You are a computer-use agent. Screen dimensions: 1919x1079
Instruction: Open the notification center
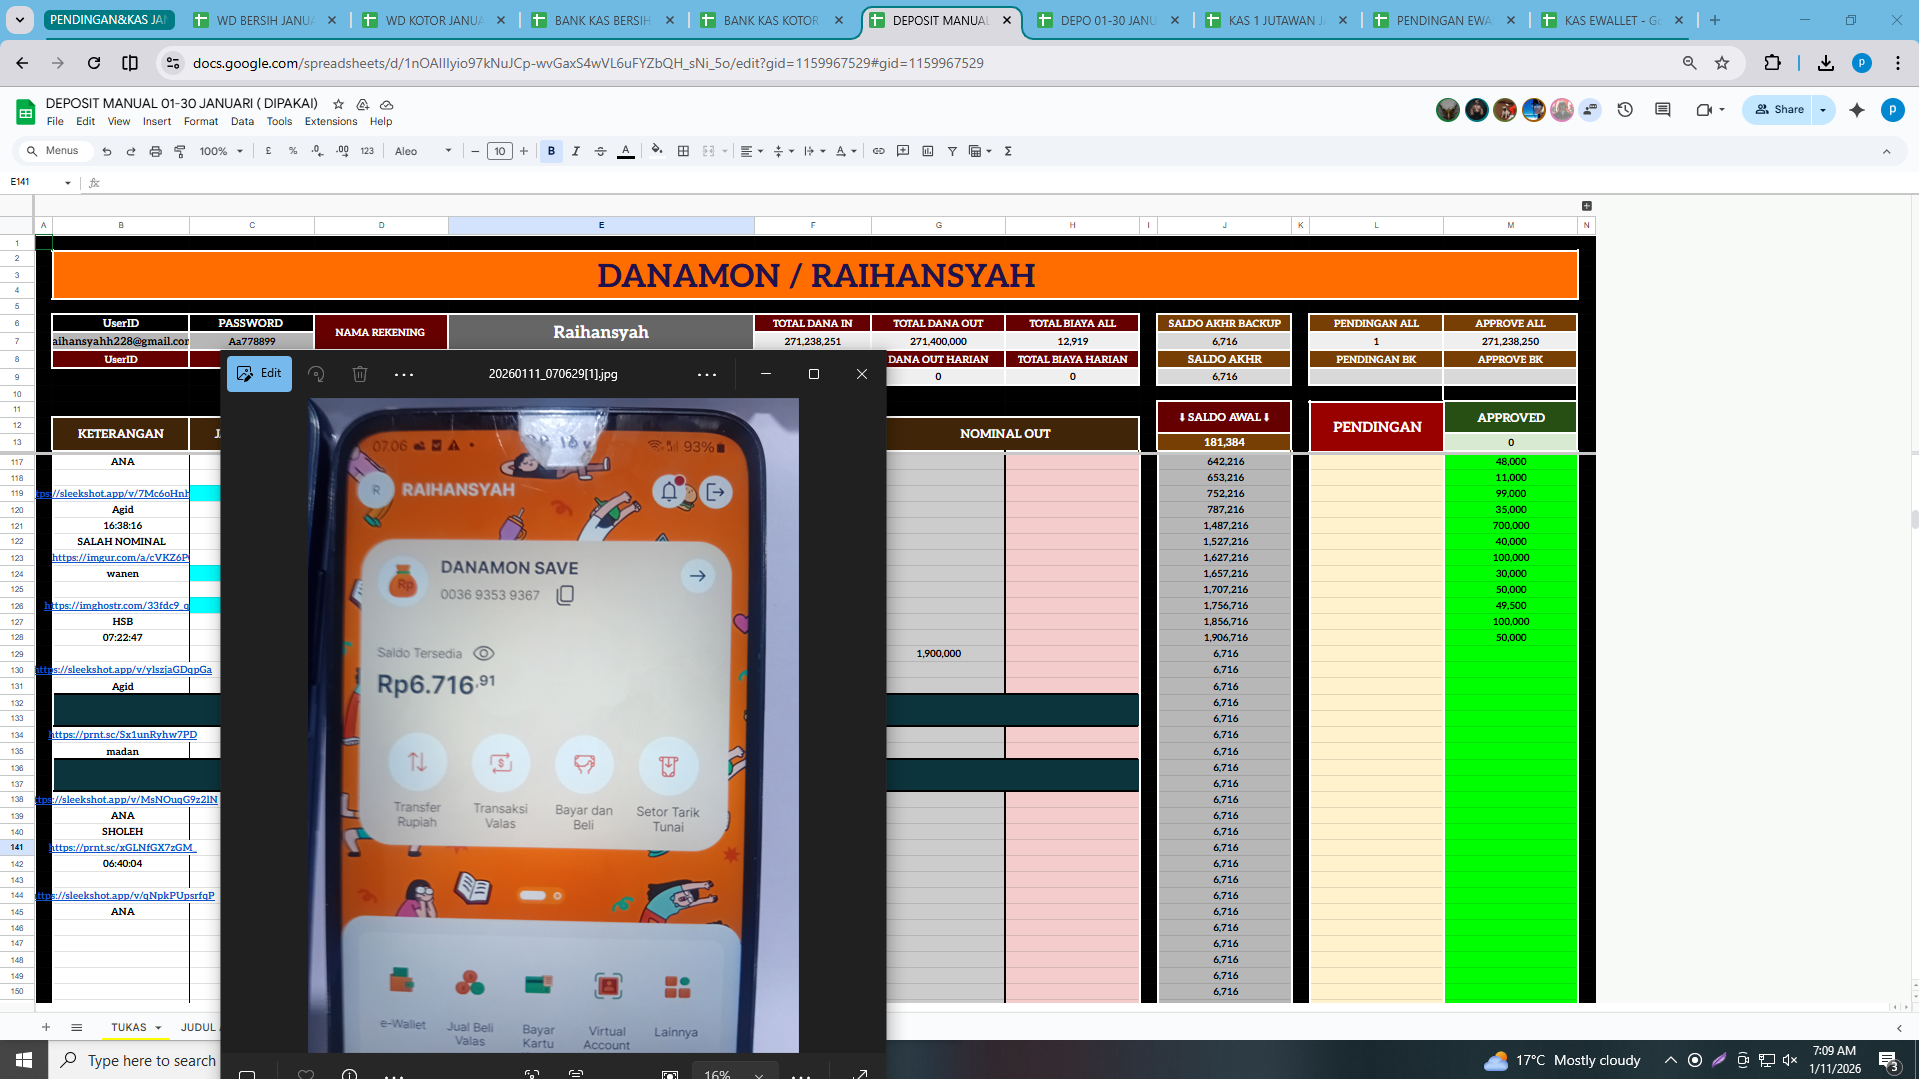pyautogui.click(x=1889, y=1060)
